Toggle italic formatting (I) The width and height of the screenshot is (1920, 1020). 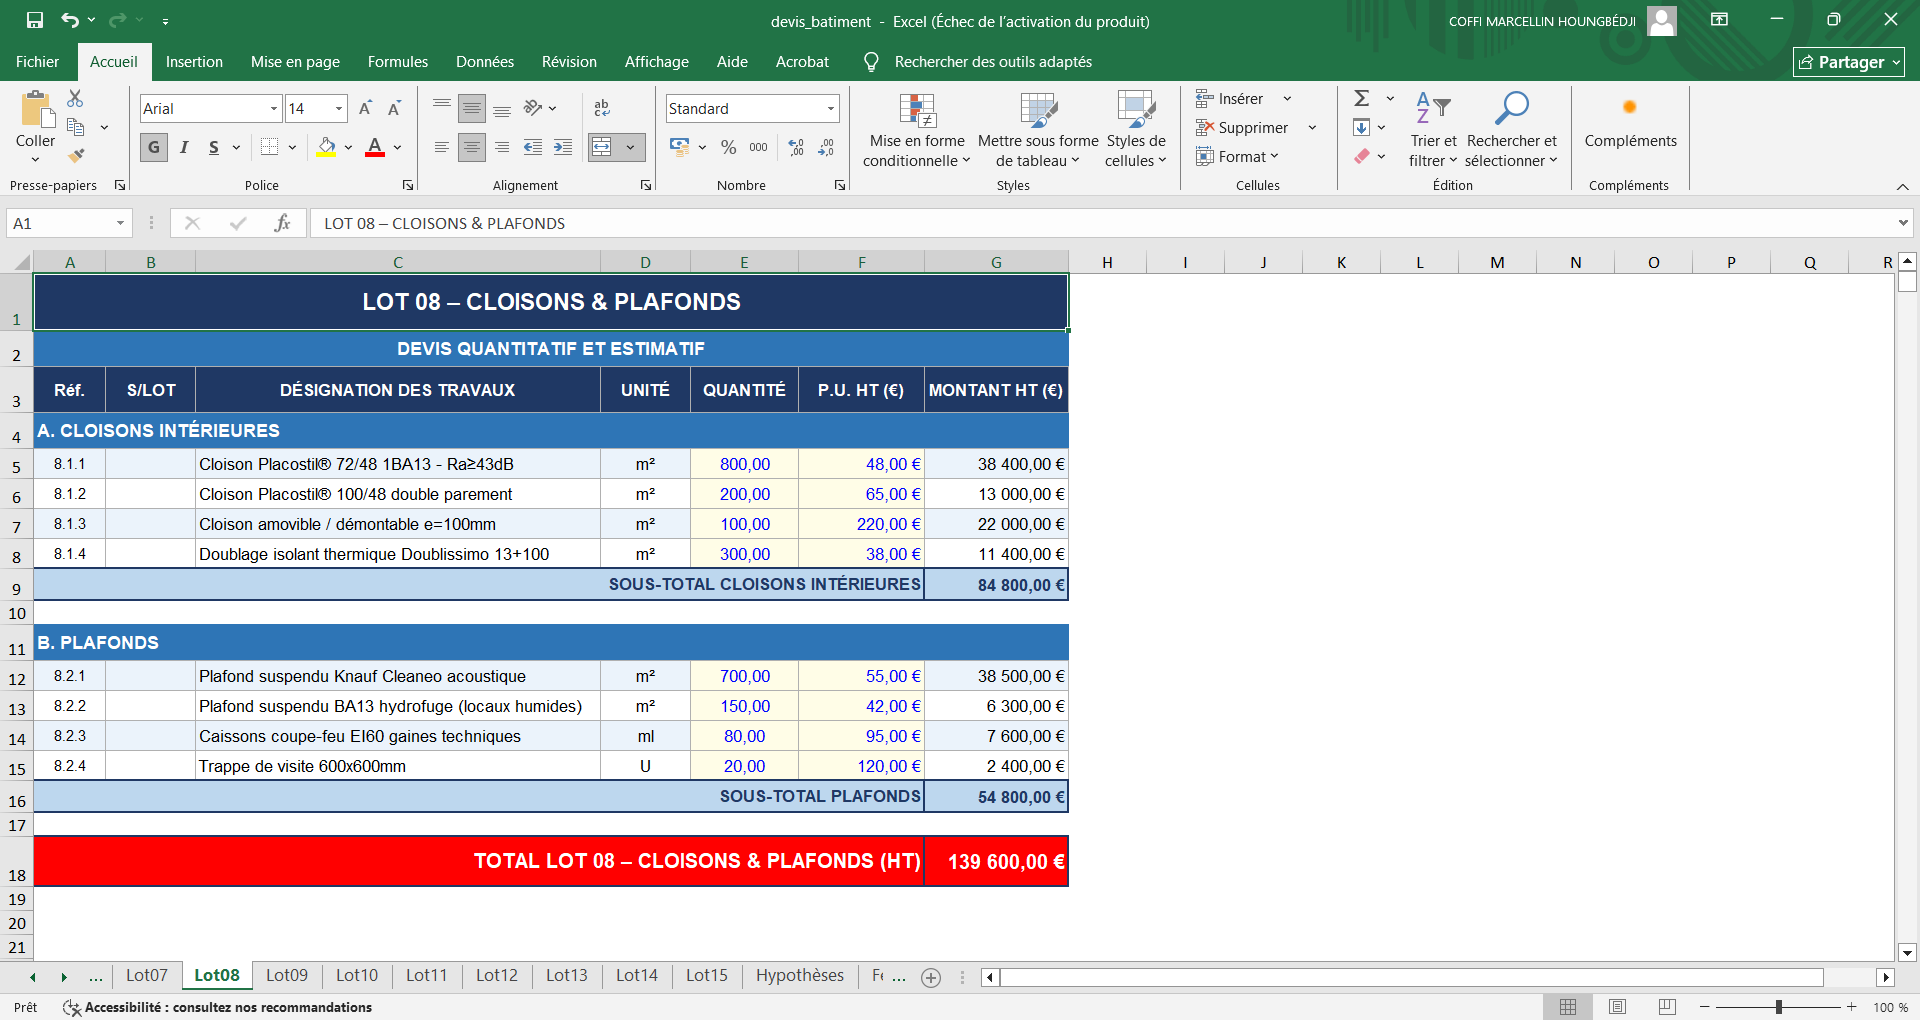click(x=184, y=148)
